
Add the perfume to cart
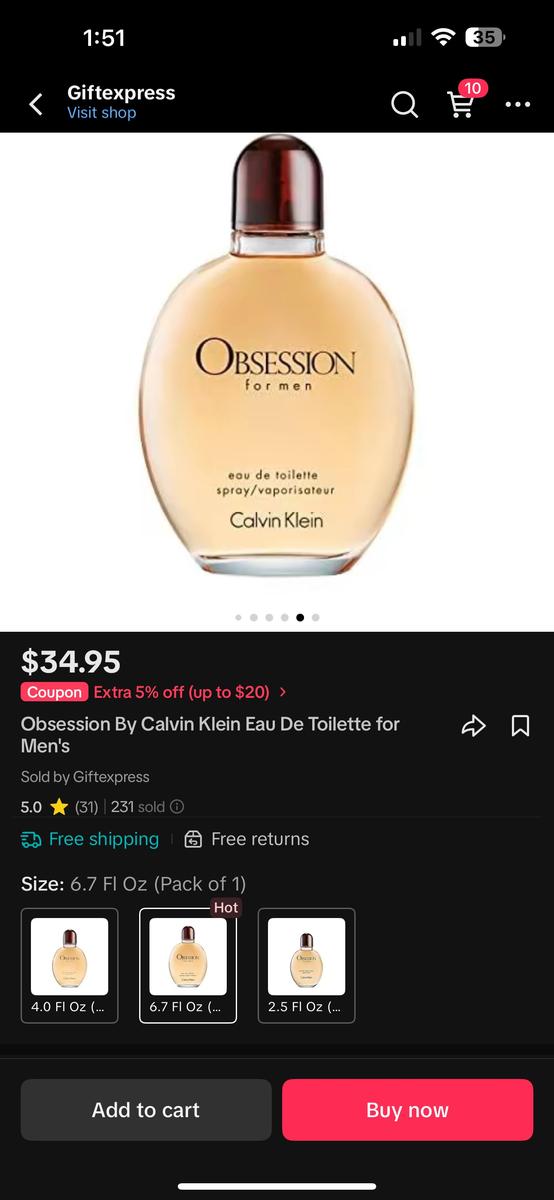(x=146, y=1110)
